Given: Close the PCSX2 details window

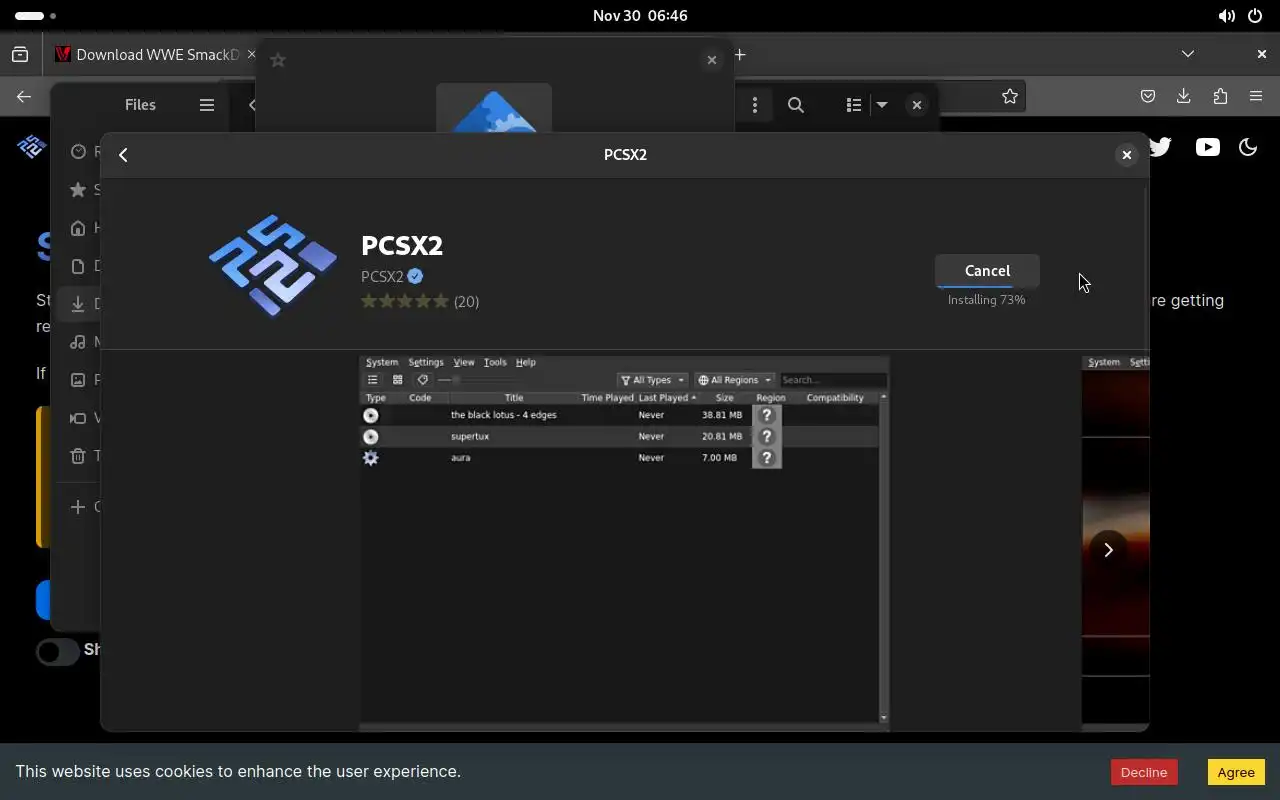Looking at the screenshot, I should coord(1126,155).
